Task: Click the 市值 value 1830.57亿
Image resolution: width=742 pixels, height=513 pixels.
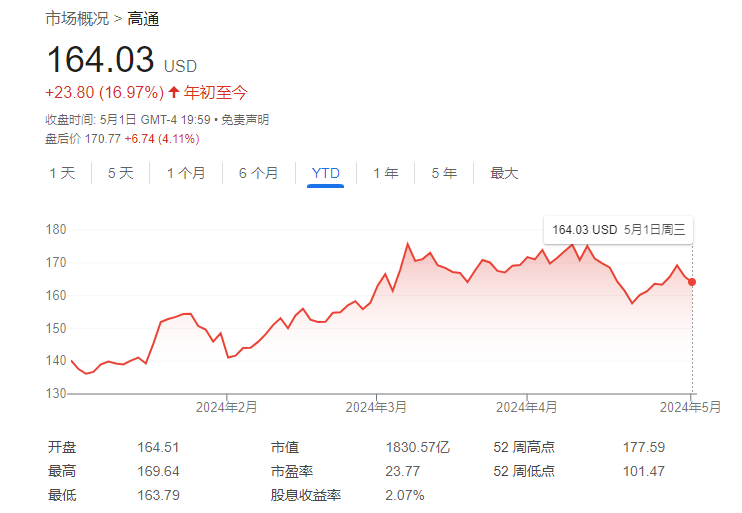Action: pos(417,447)
